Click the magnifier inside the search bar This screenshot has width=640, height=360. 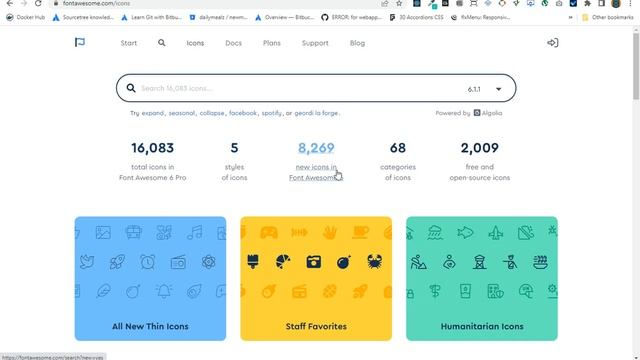click(x=131, y=88)
